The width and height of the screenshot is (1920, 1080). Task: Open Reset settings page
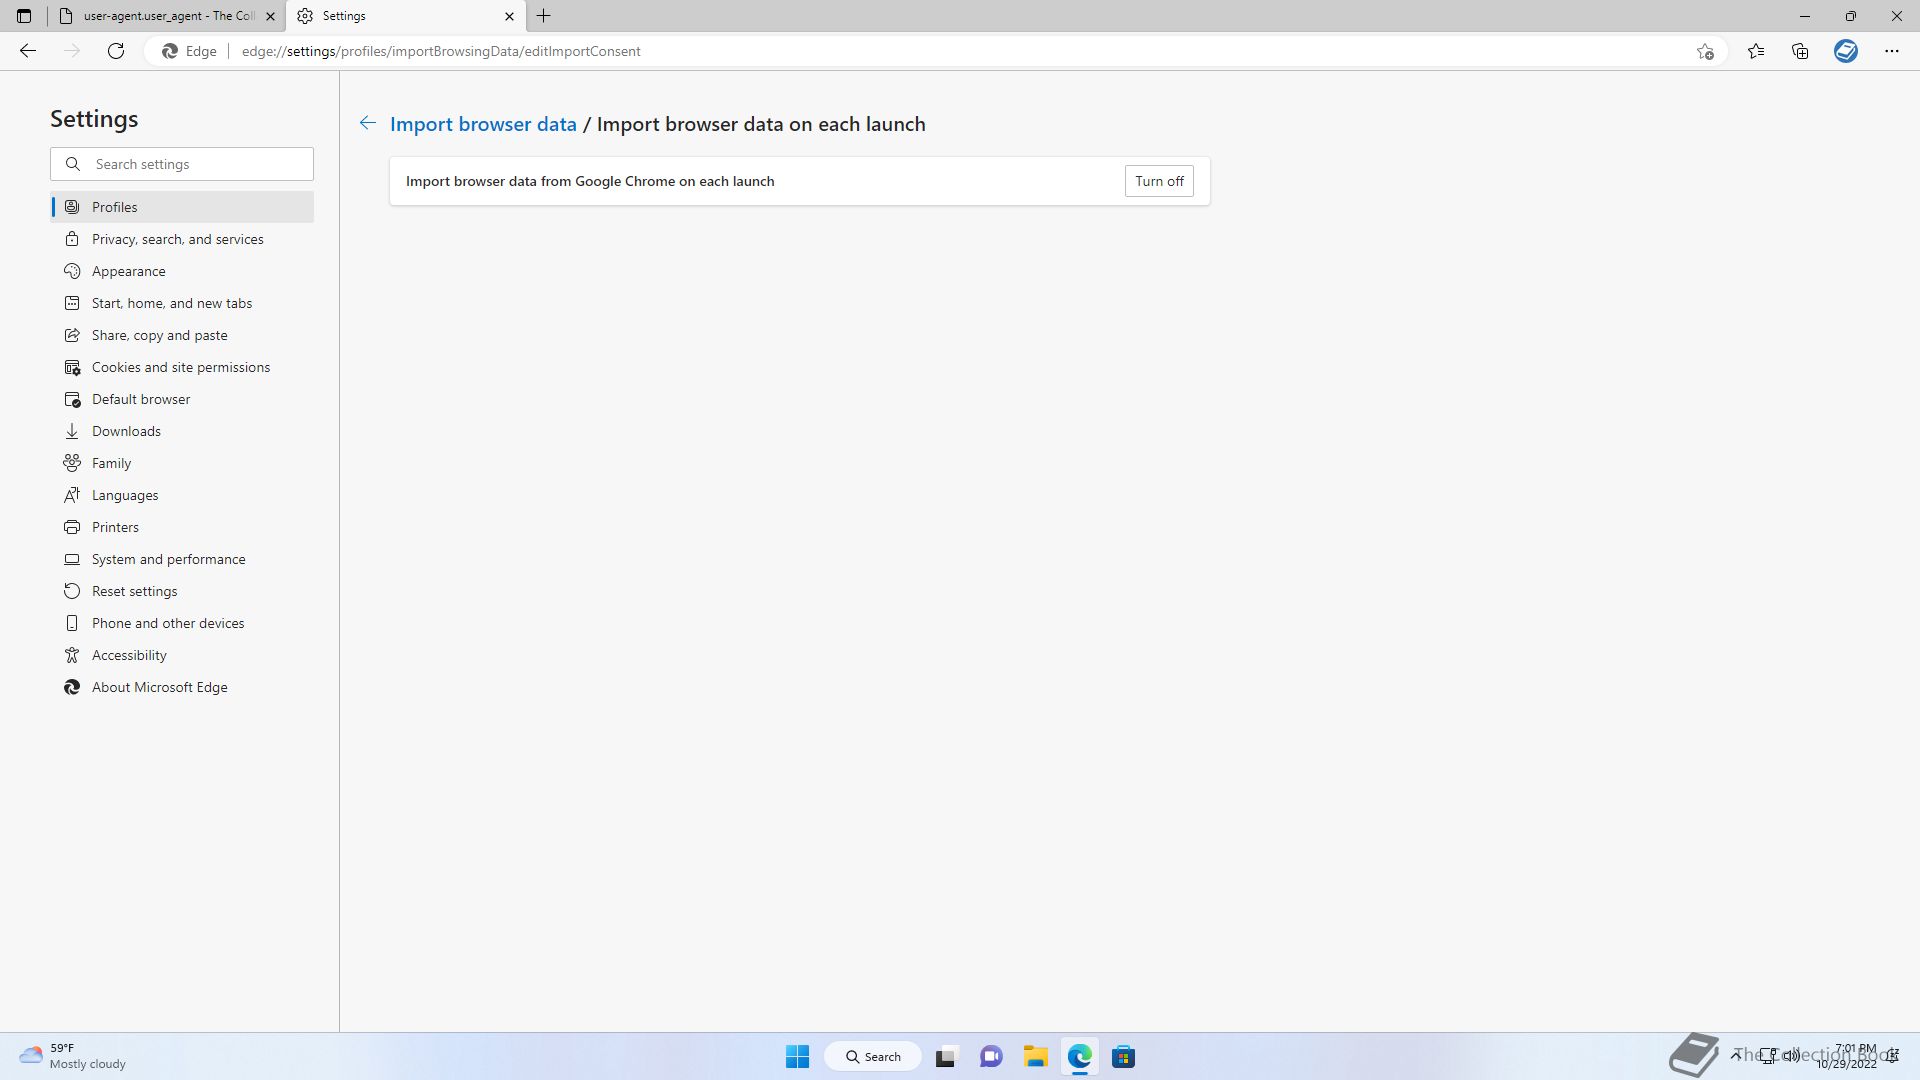[182, 591]
